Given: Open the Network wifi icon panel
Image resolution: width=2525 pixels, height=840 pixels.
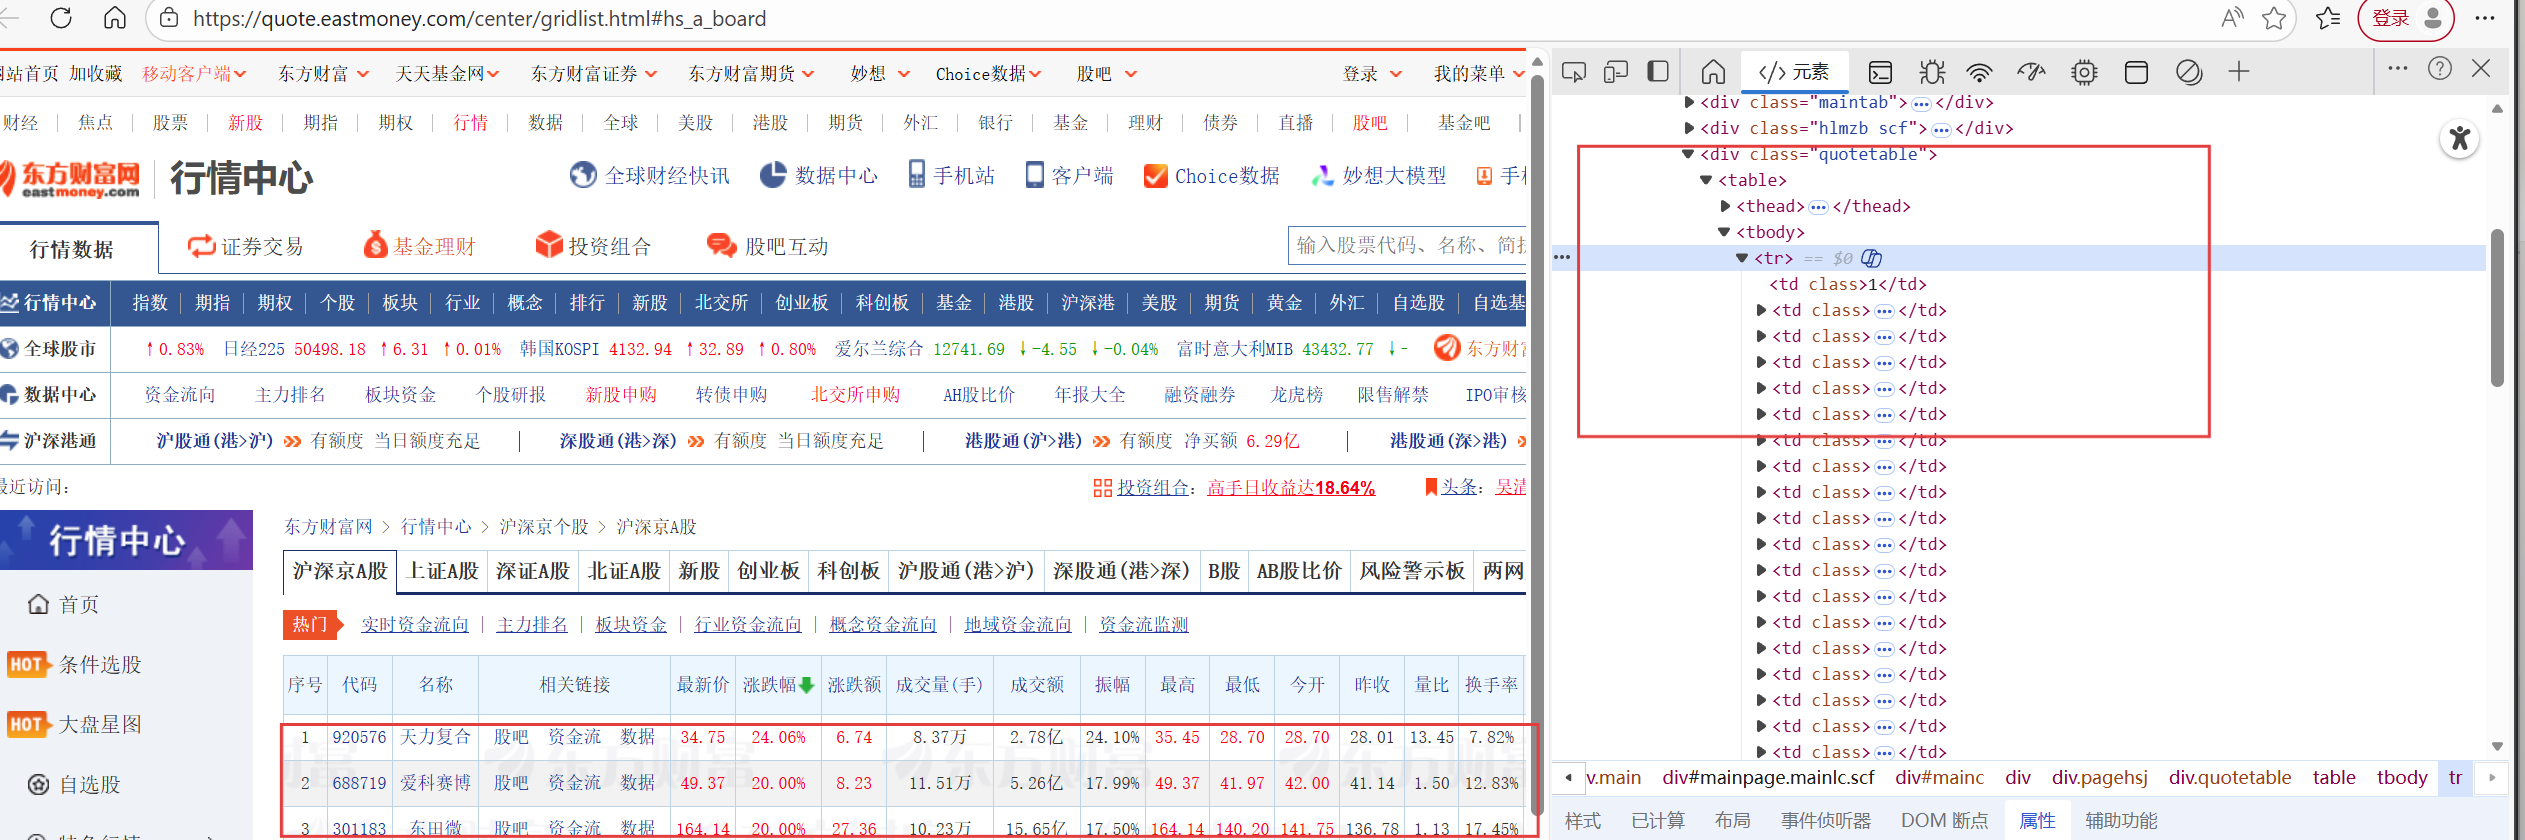Looking at the screenshot, I should (x=1979, y=72).
